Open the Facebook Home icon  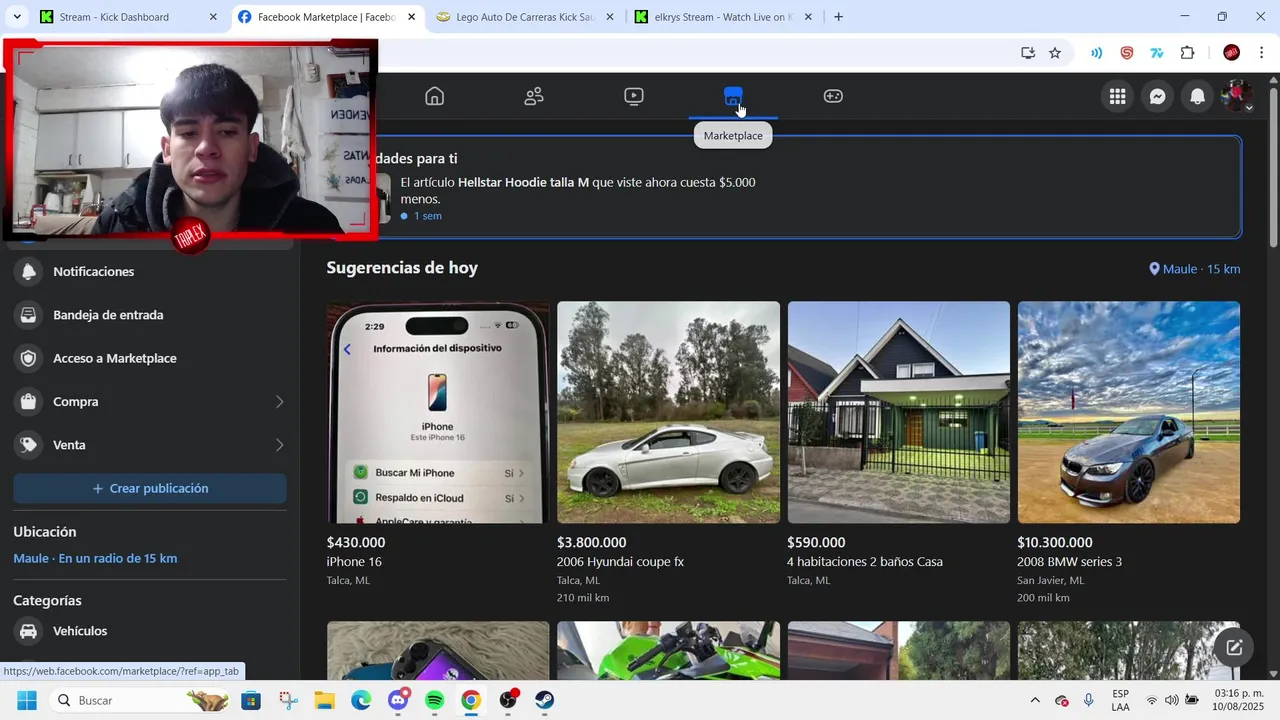point(434,96)
